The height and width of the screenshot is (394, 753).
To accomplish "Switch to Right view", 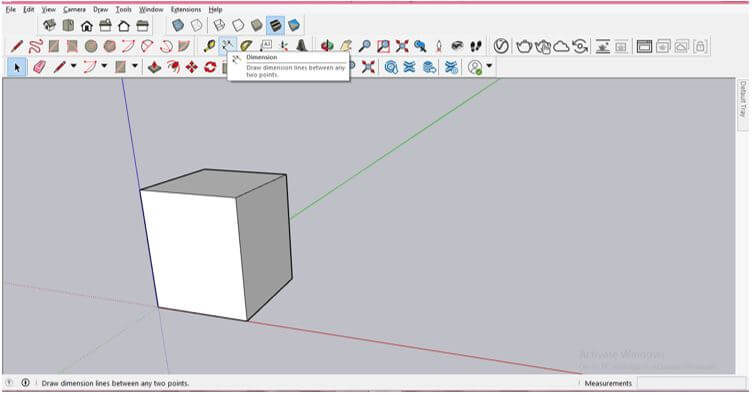I will [x=105, y=25].
